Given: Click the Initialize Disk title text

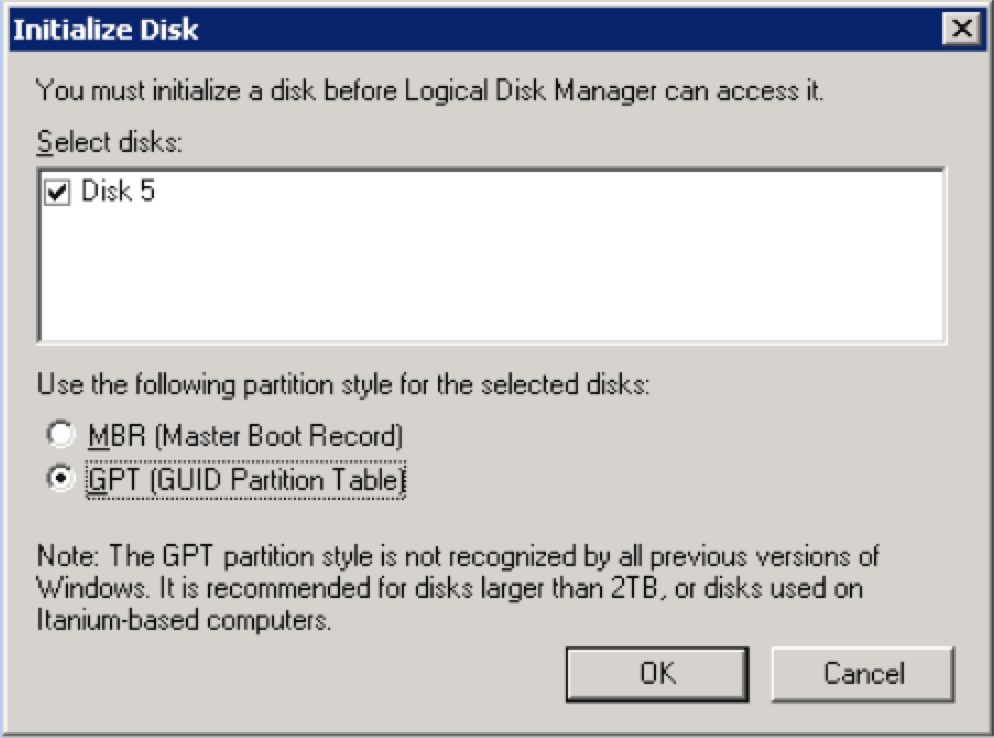Looking at the screenshot, I should click(x=105, y=30).
